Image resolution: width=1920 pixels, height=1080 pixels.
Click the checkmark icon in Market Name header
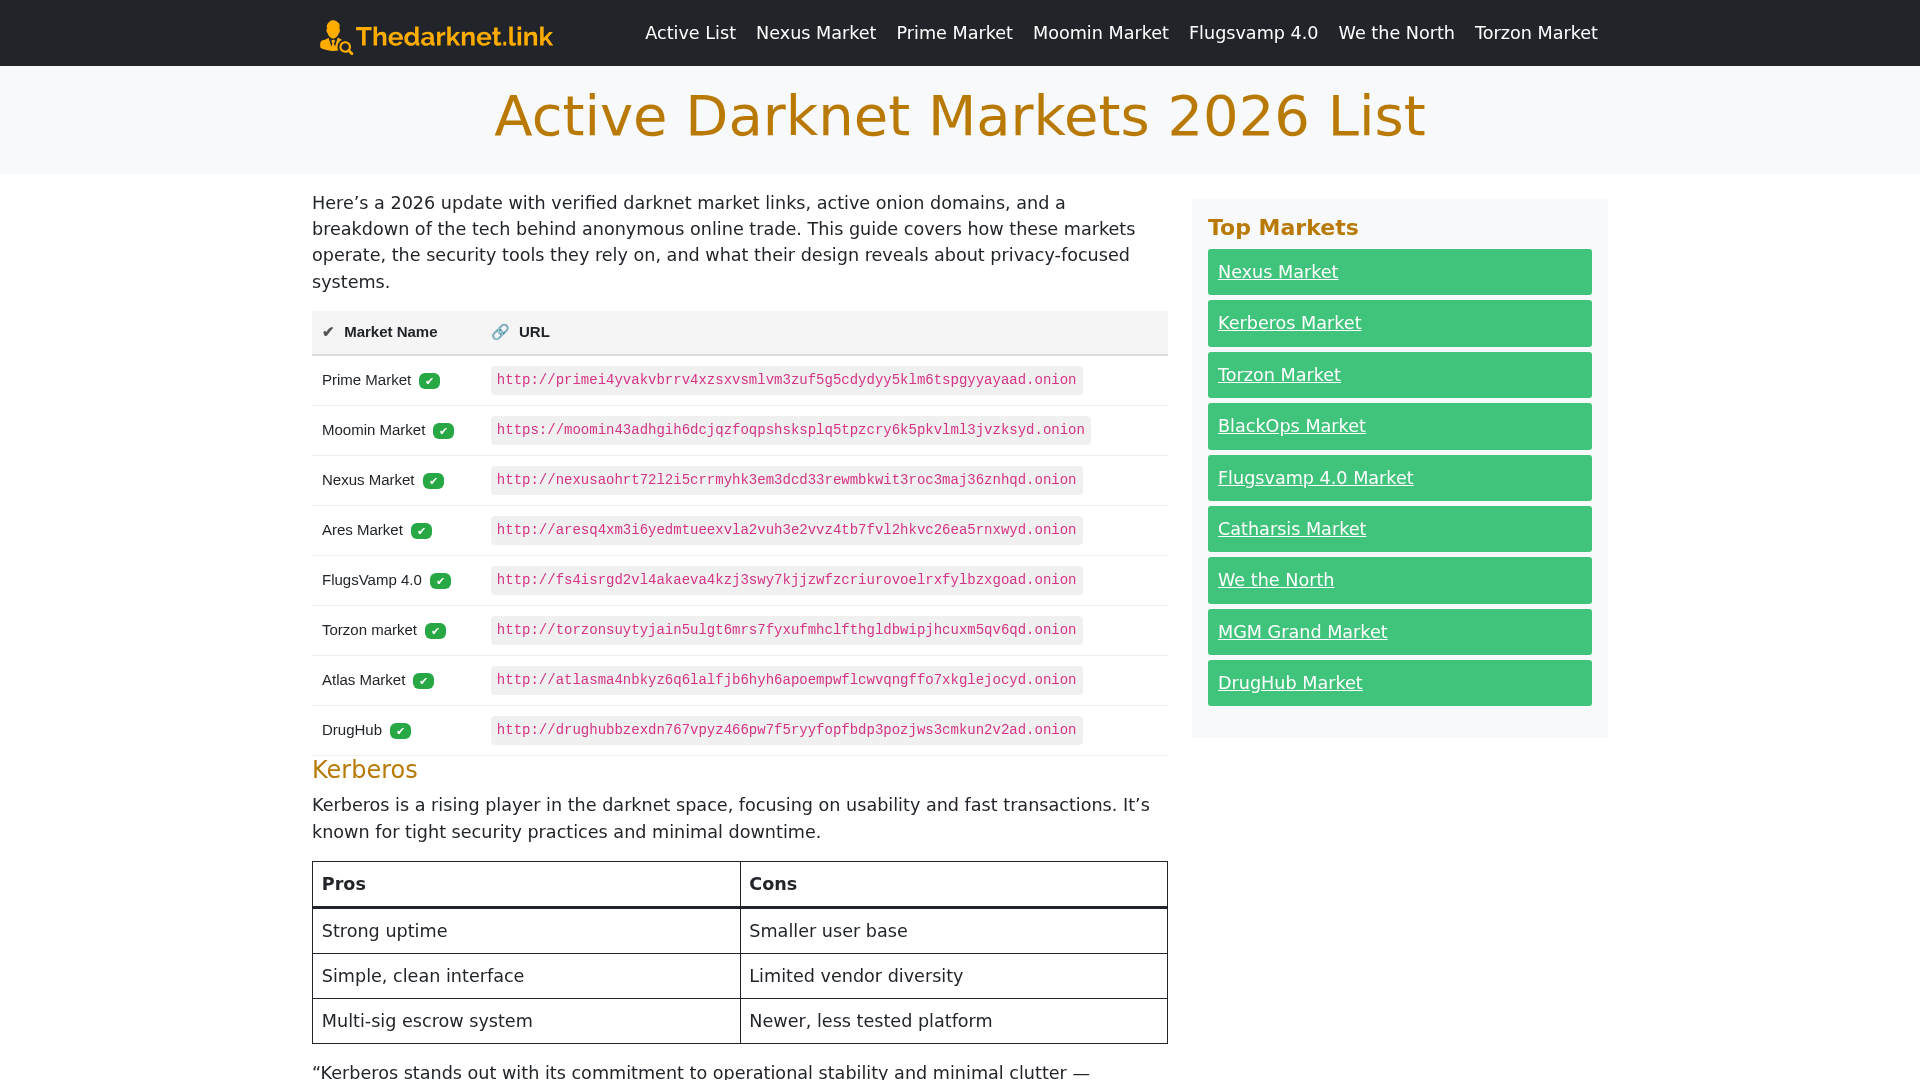[328, 332]
